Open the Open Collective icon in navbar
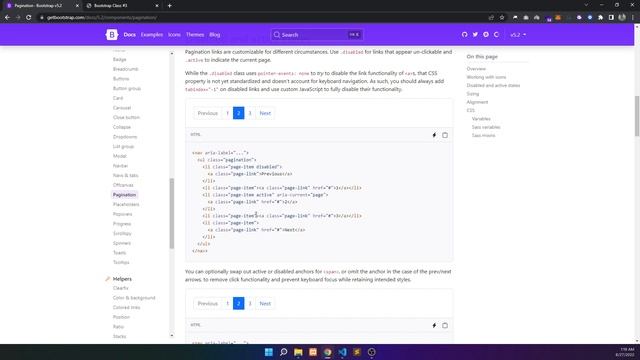640x360 pixels. (x=496, y=35)
